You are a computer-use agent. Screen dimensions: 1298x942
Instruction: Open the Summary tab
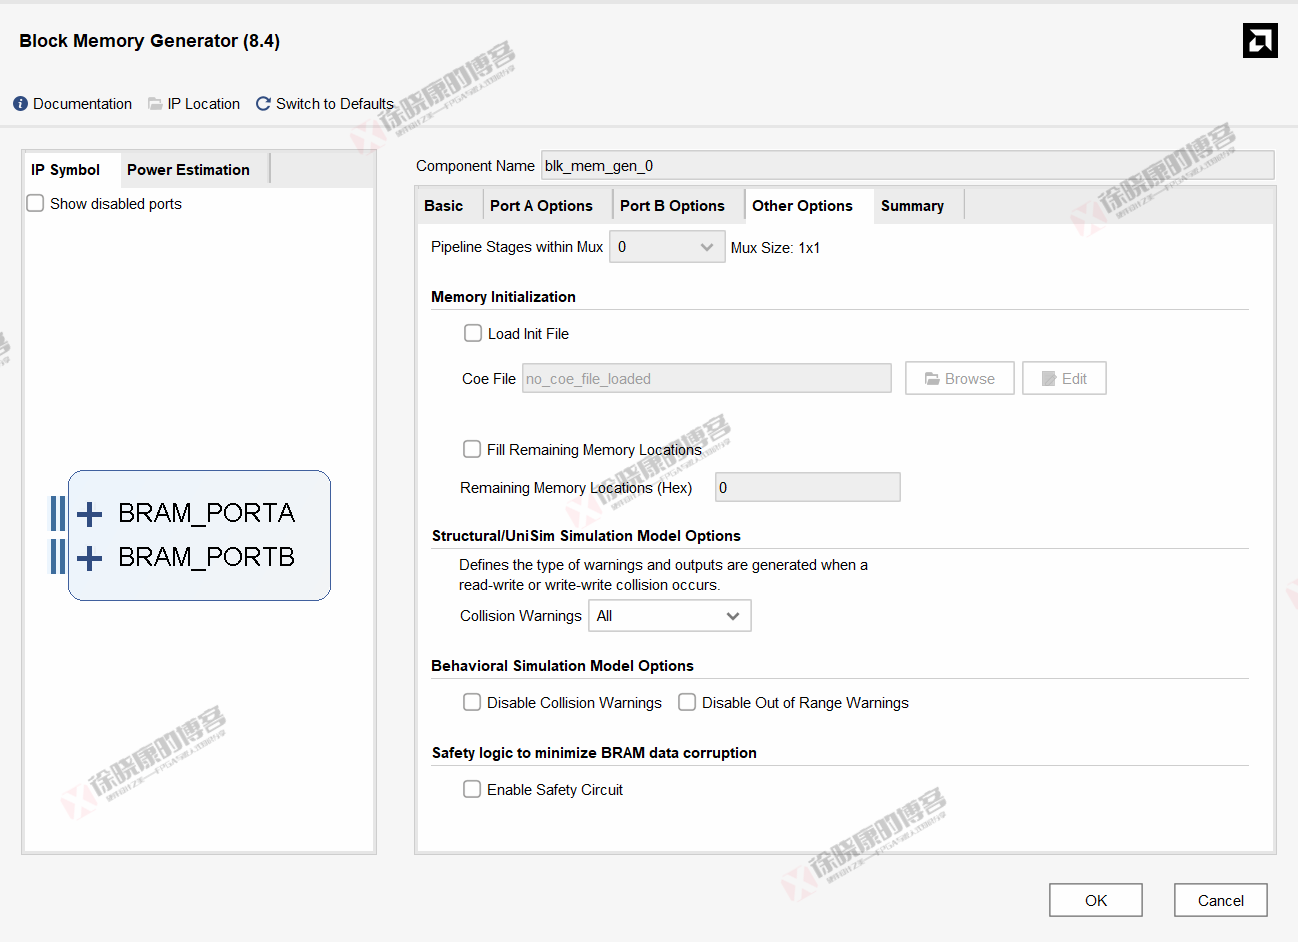click(912, 204)
